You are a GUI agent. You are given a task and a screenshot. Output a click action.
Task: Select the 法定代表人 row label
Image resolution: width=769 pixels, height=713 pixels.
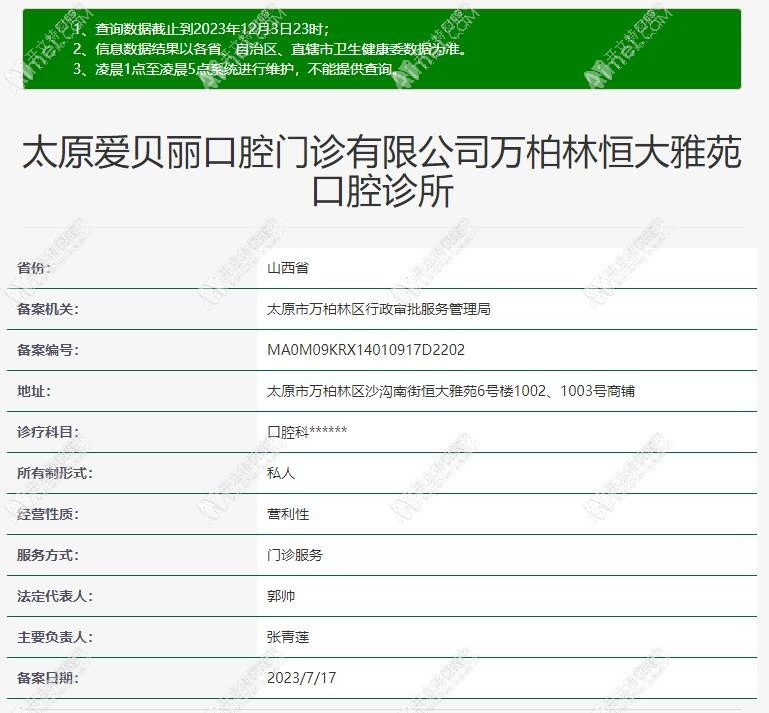pyautogui.click(x=54, y=596)
